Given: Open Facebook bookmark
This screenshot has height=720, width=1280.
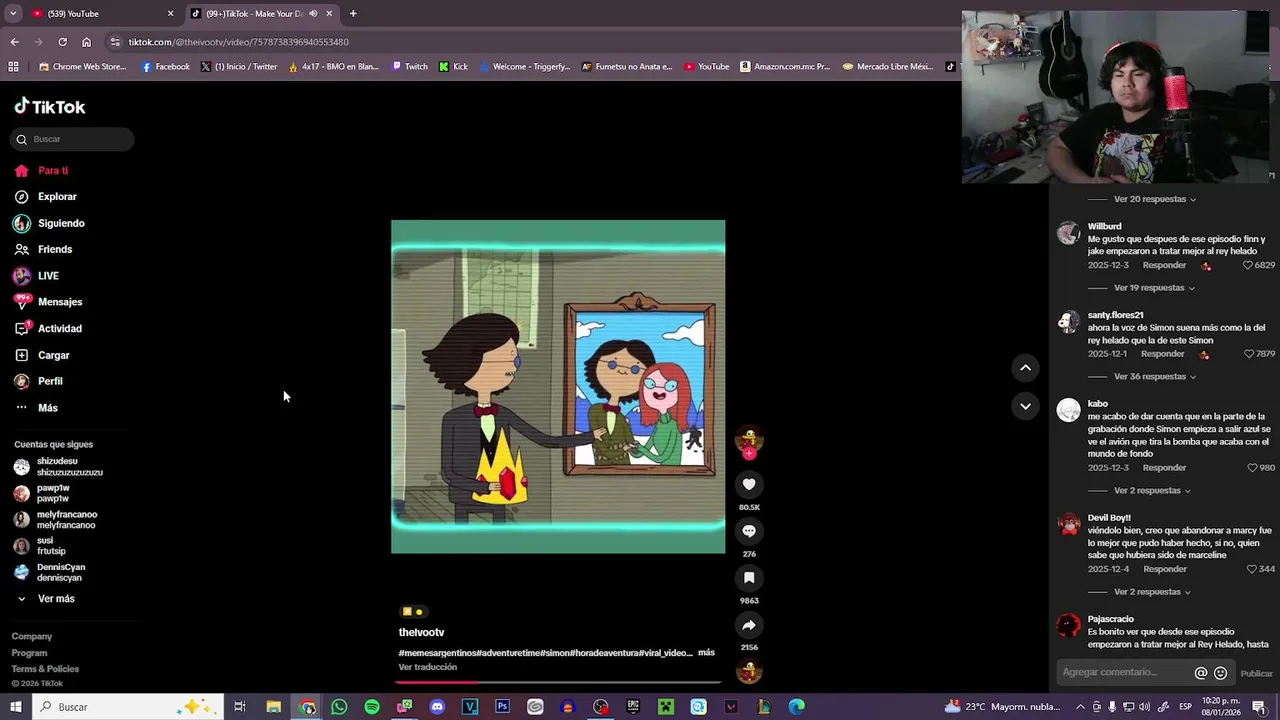Looking at the screenshot, I should click(x=165, y=67).
